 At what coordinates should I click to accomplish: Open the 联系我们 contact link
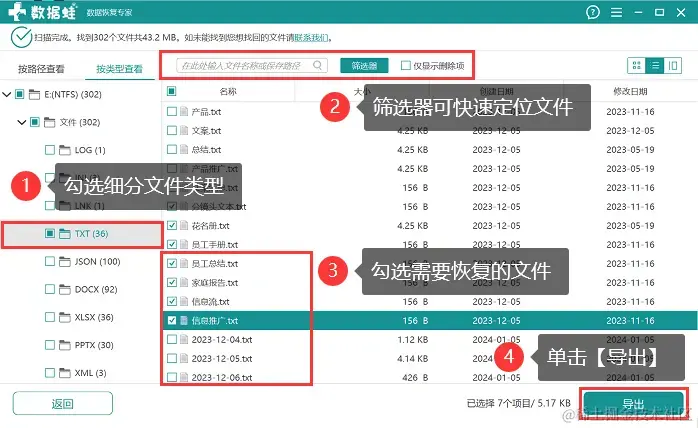pos(311,38)
